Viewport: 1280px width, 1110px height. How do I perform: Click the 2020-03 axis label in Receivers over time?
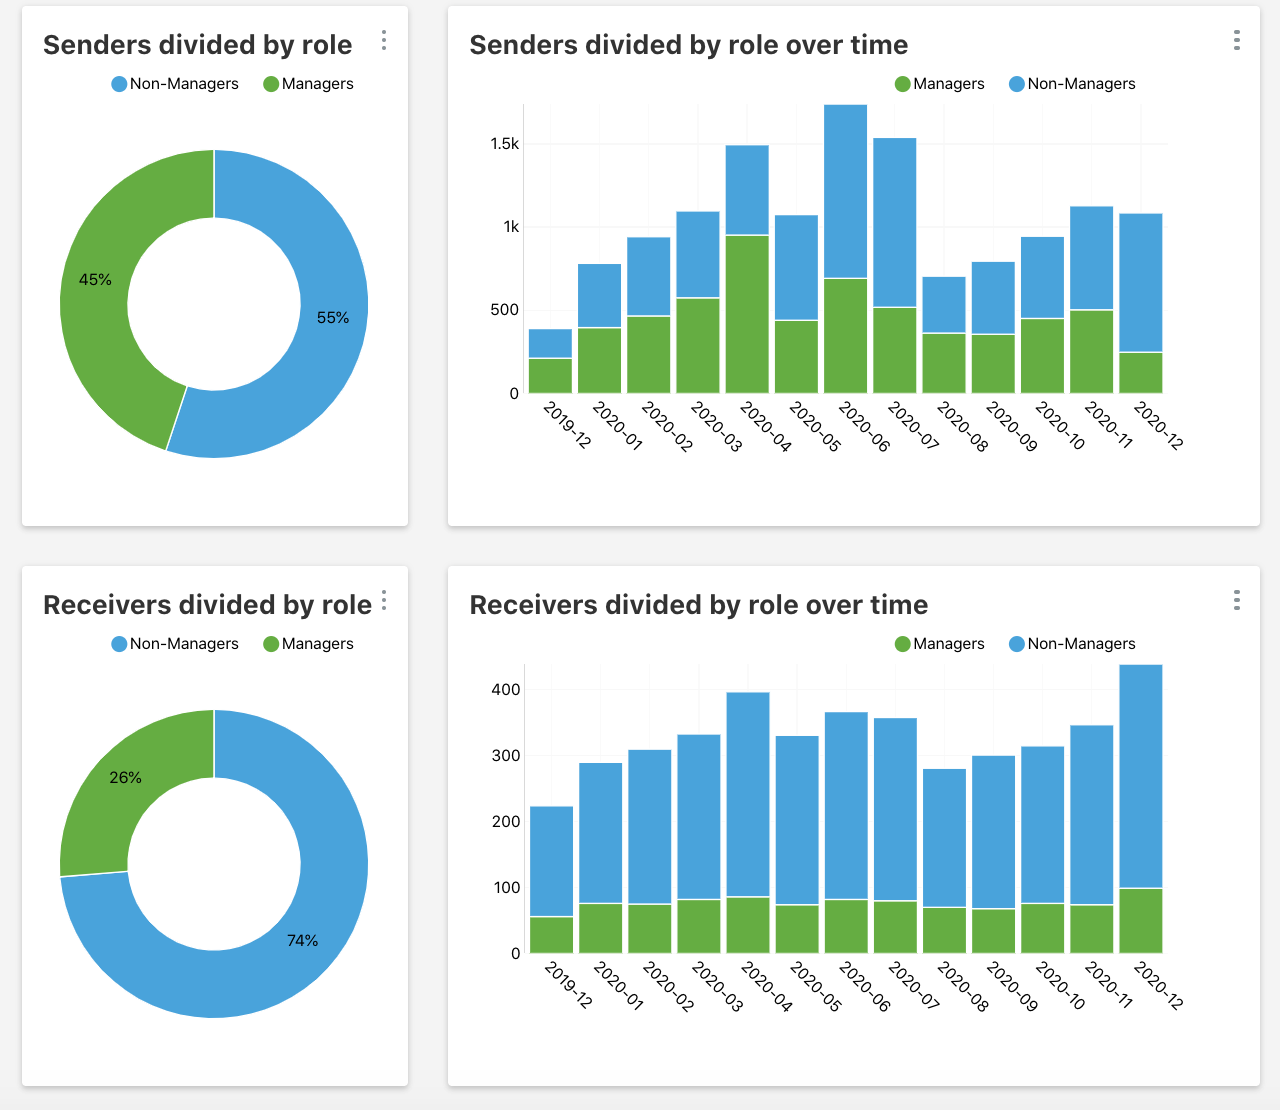point(718,987)
